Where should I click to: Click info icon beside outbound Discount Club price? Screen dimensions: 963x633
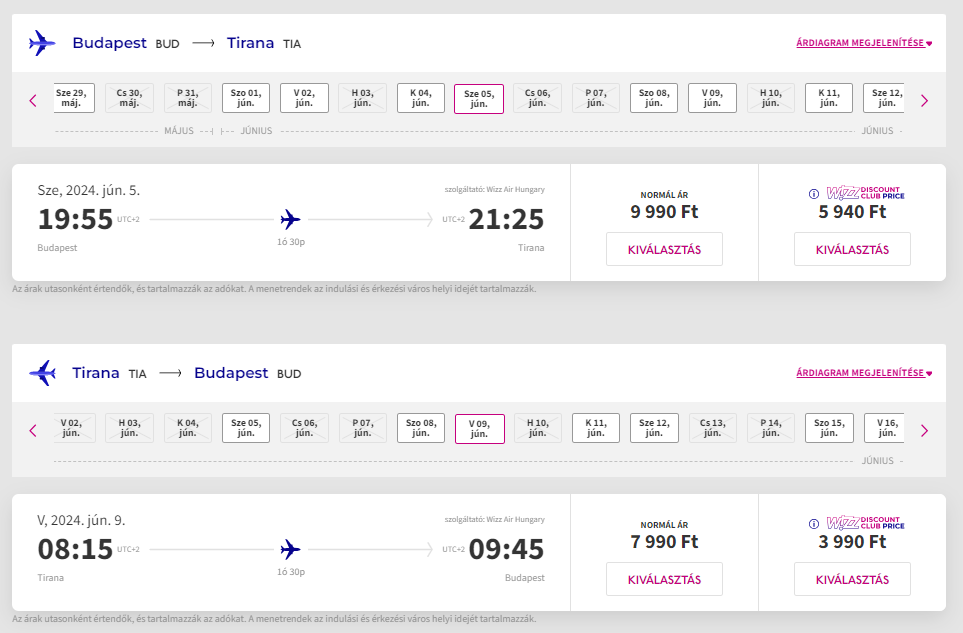click(x=814, y=194)
